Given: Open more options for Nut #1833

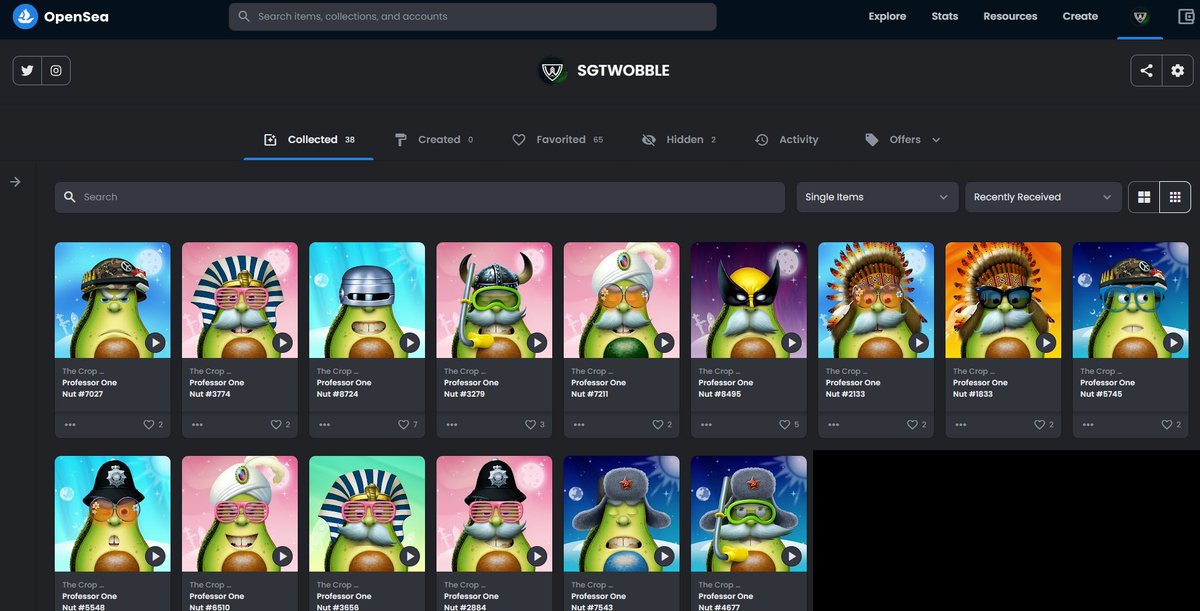Looking at the screenshot, I should (x=960, y=425).
